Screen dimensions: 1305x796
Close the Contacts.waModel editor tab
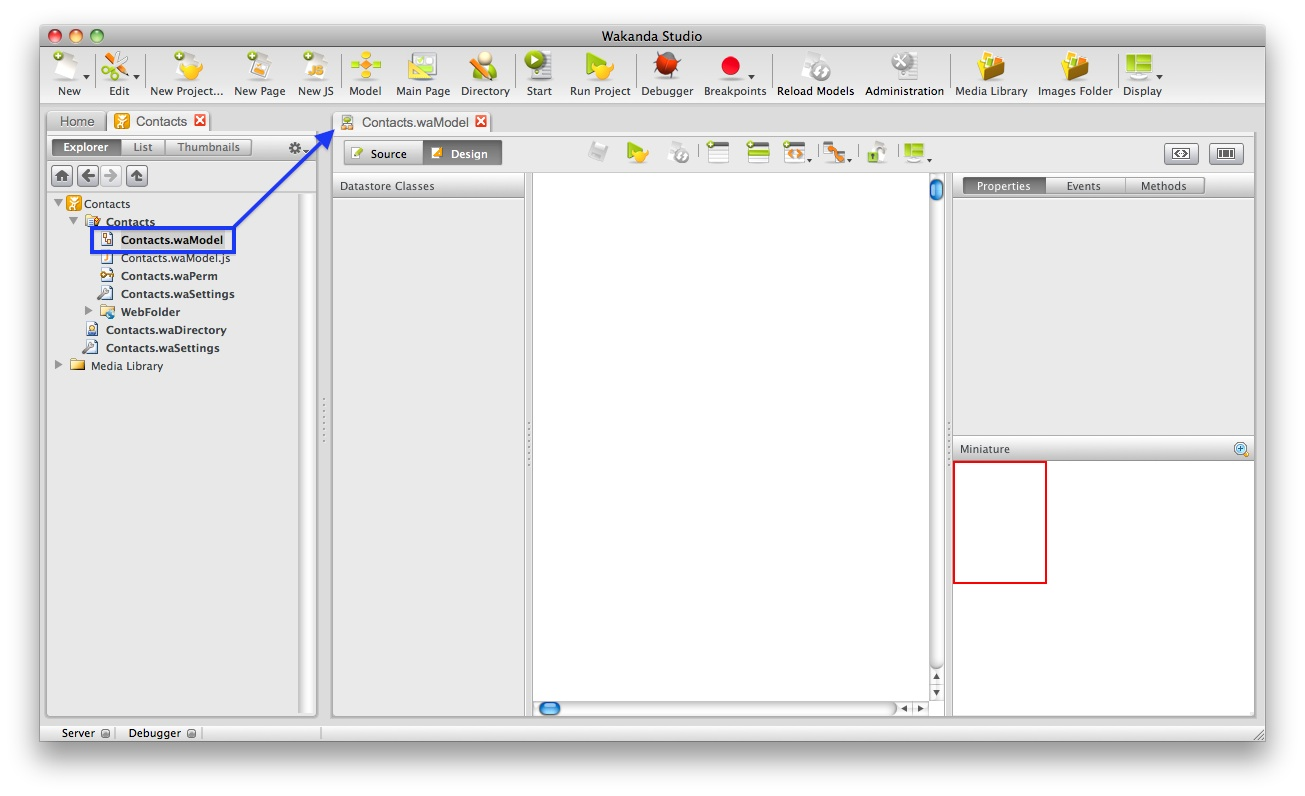tap(481, 122)
